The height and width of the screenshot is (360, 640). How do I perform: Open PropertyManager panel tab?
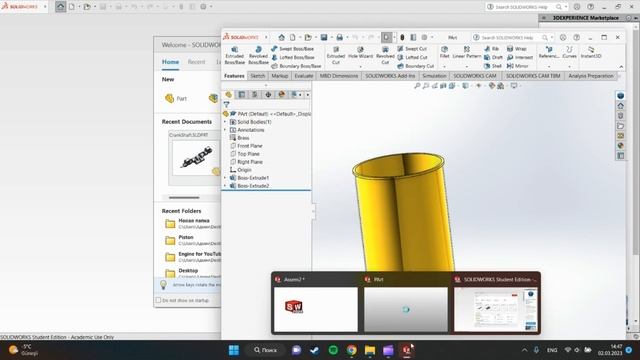(x=242, y=95)
